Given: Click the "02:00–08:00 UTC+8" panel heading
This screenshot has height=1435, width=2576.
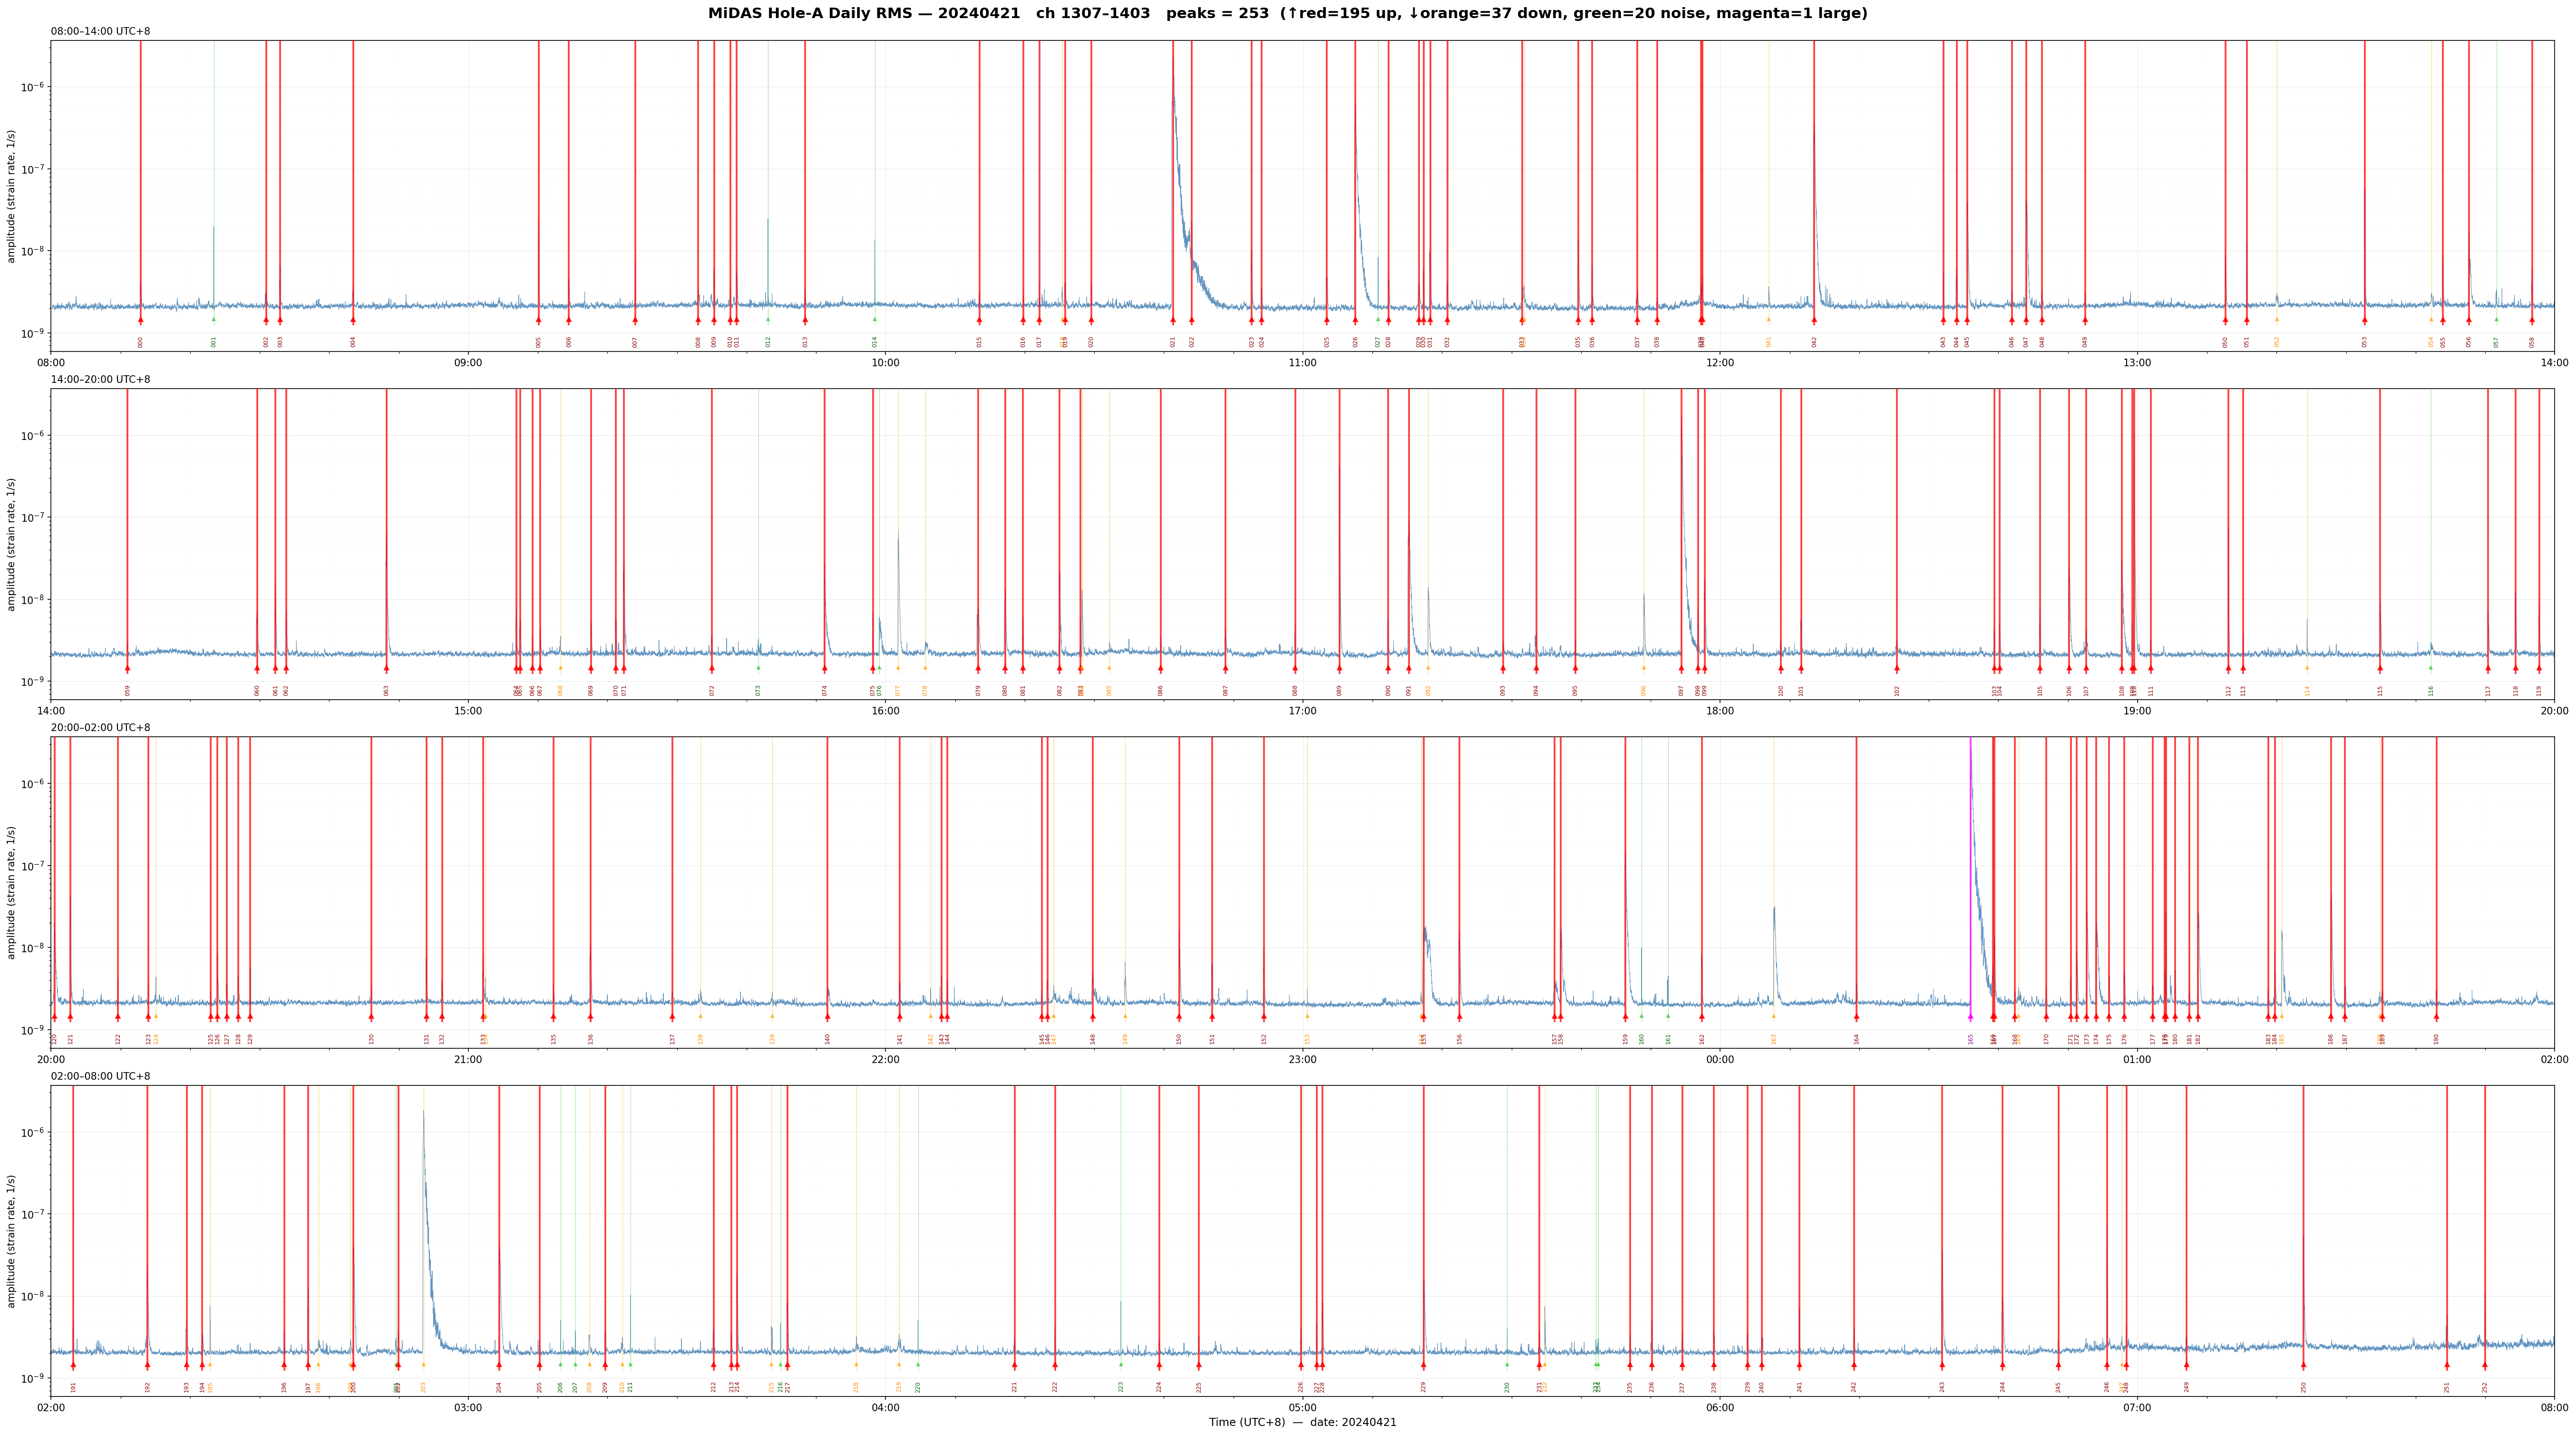Looking at the screenshot, I should pyautogui.click(x=101, y=1076).
